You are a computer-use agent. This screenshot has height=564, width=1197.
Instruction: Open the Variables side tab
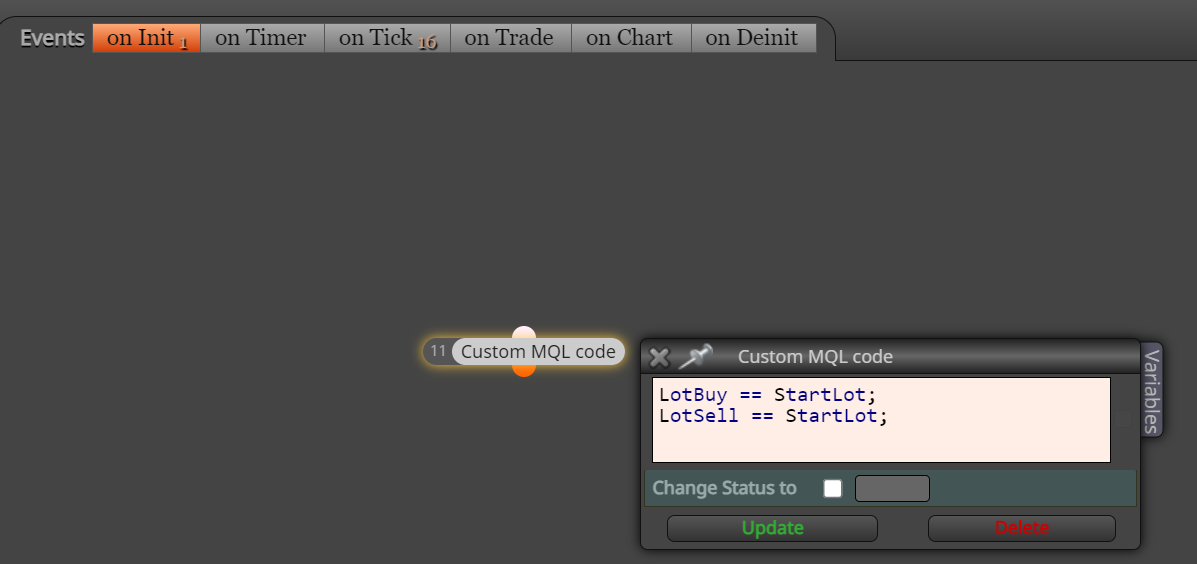tap(1151, 389)
